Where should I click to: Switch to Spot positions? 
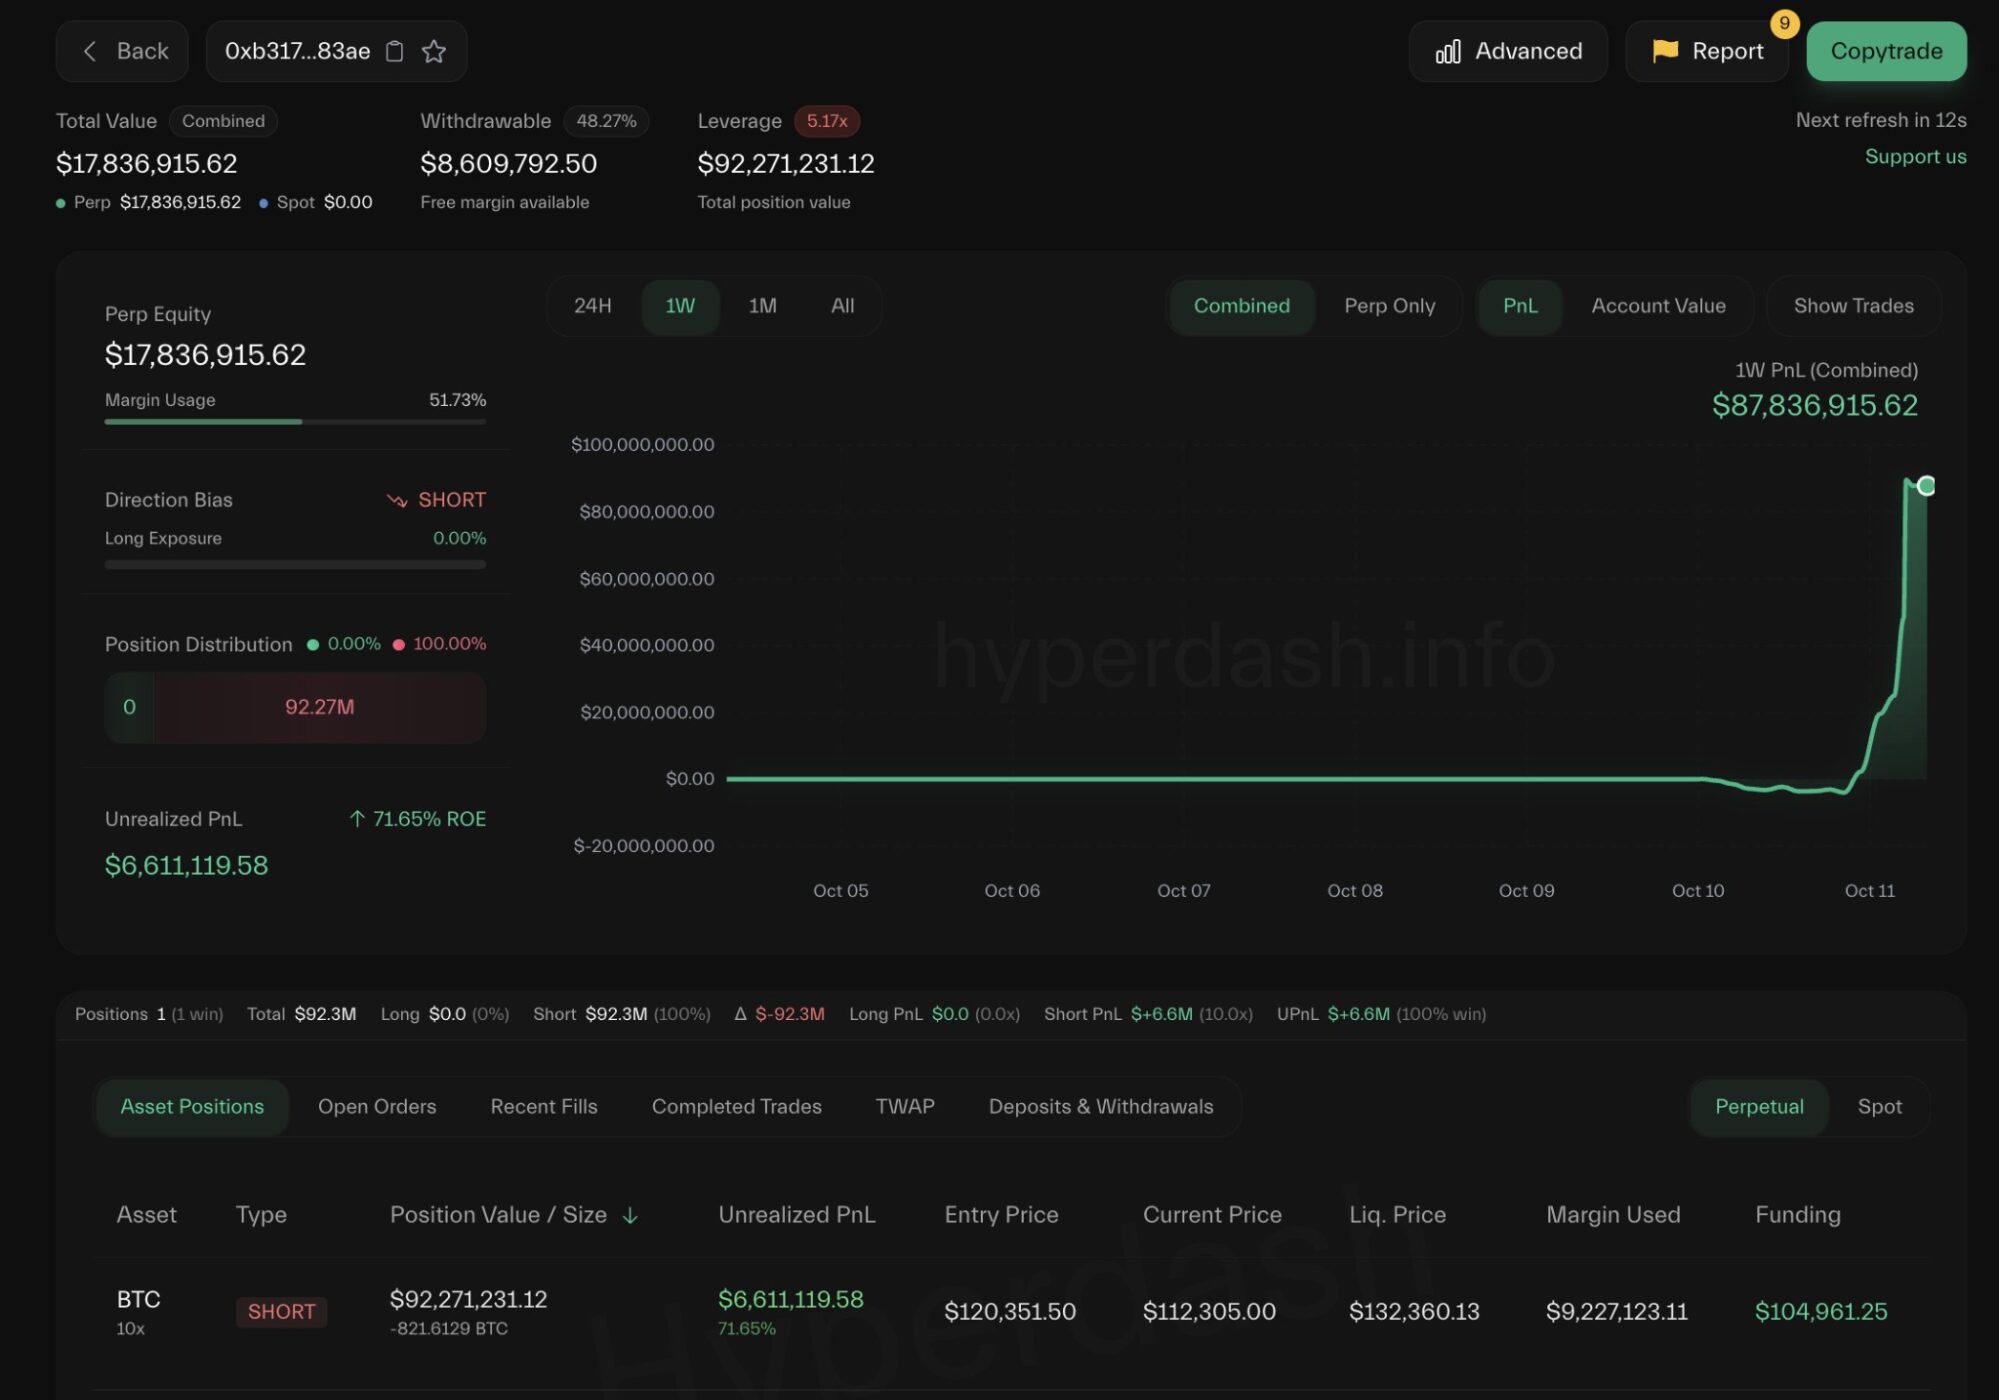coord(1879,1107)
